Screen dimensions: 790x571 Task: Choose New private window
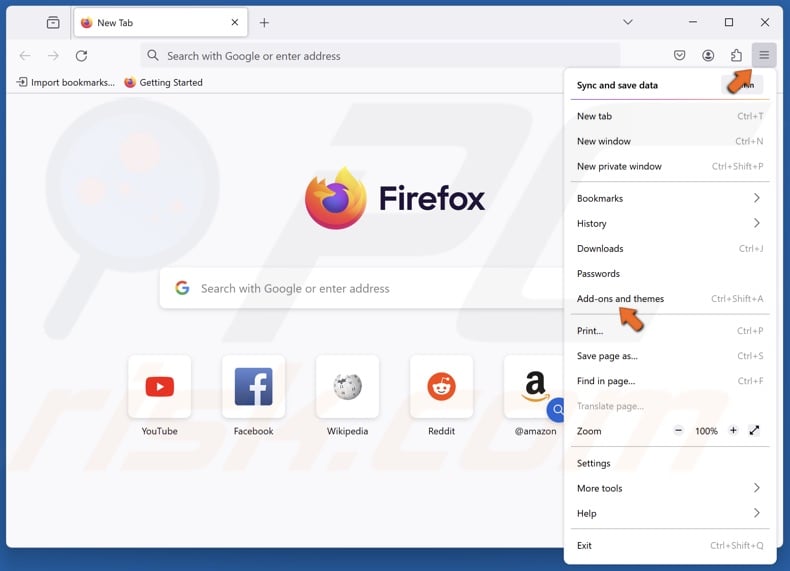point(670,166)
